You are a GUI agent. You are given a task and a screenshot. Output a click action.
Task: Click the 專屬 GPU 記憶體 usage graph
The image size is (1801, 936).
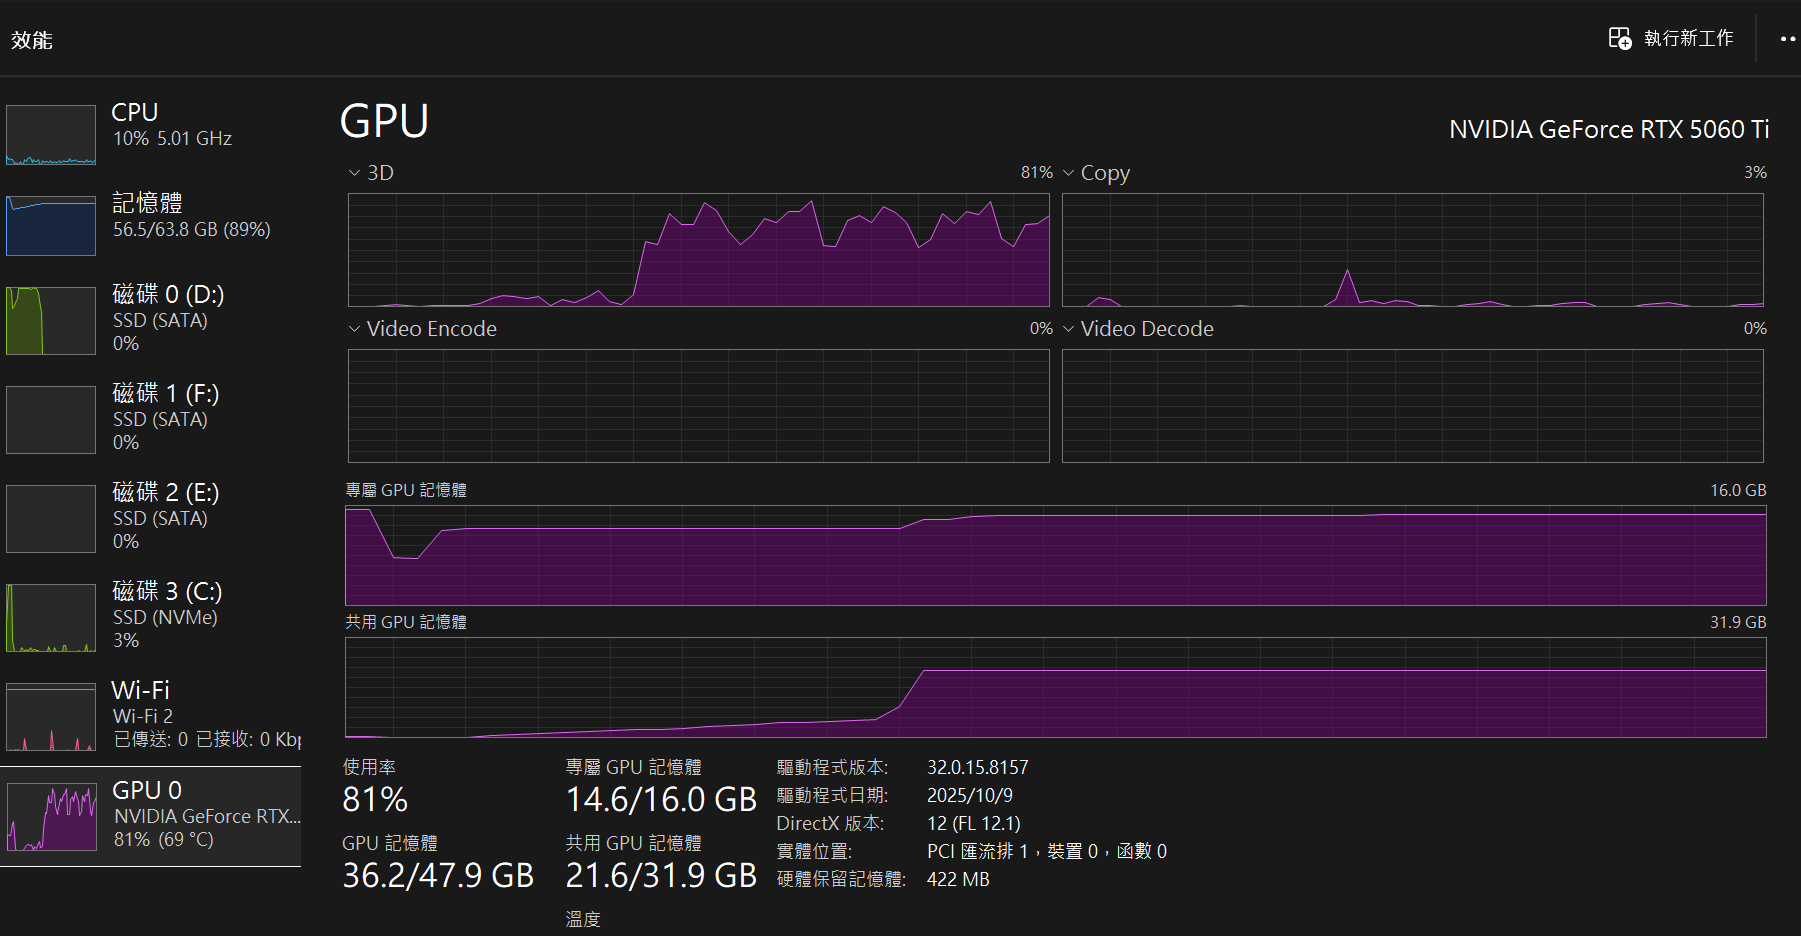coord(1055,556)
